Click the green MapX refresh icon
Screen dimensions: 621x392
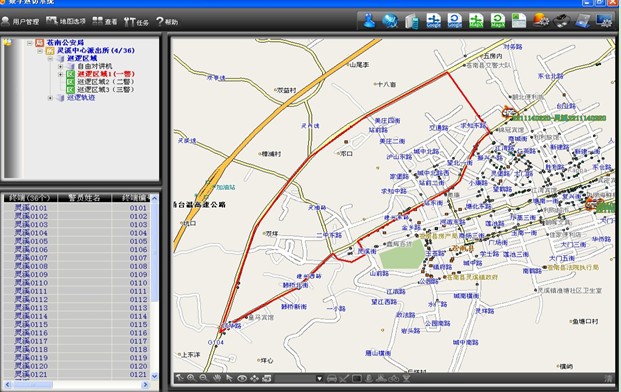coord(497,21)
